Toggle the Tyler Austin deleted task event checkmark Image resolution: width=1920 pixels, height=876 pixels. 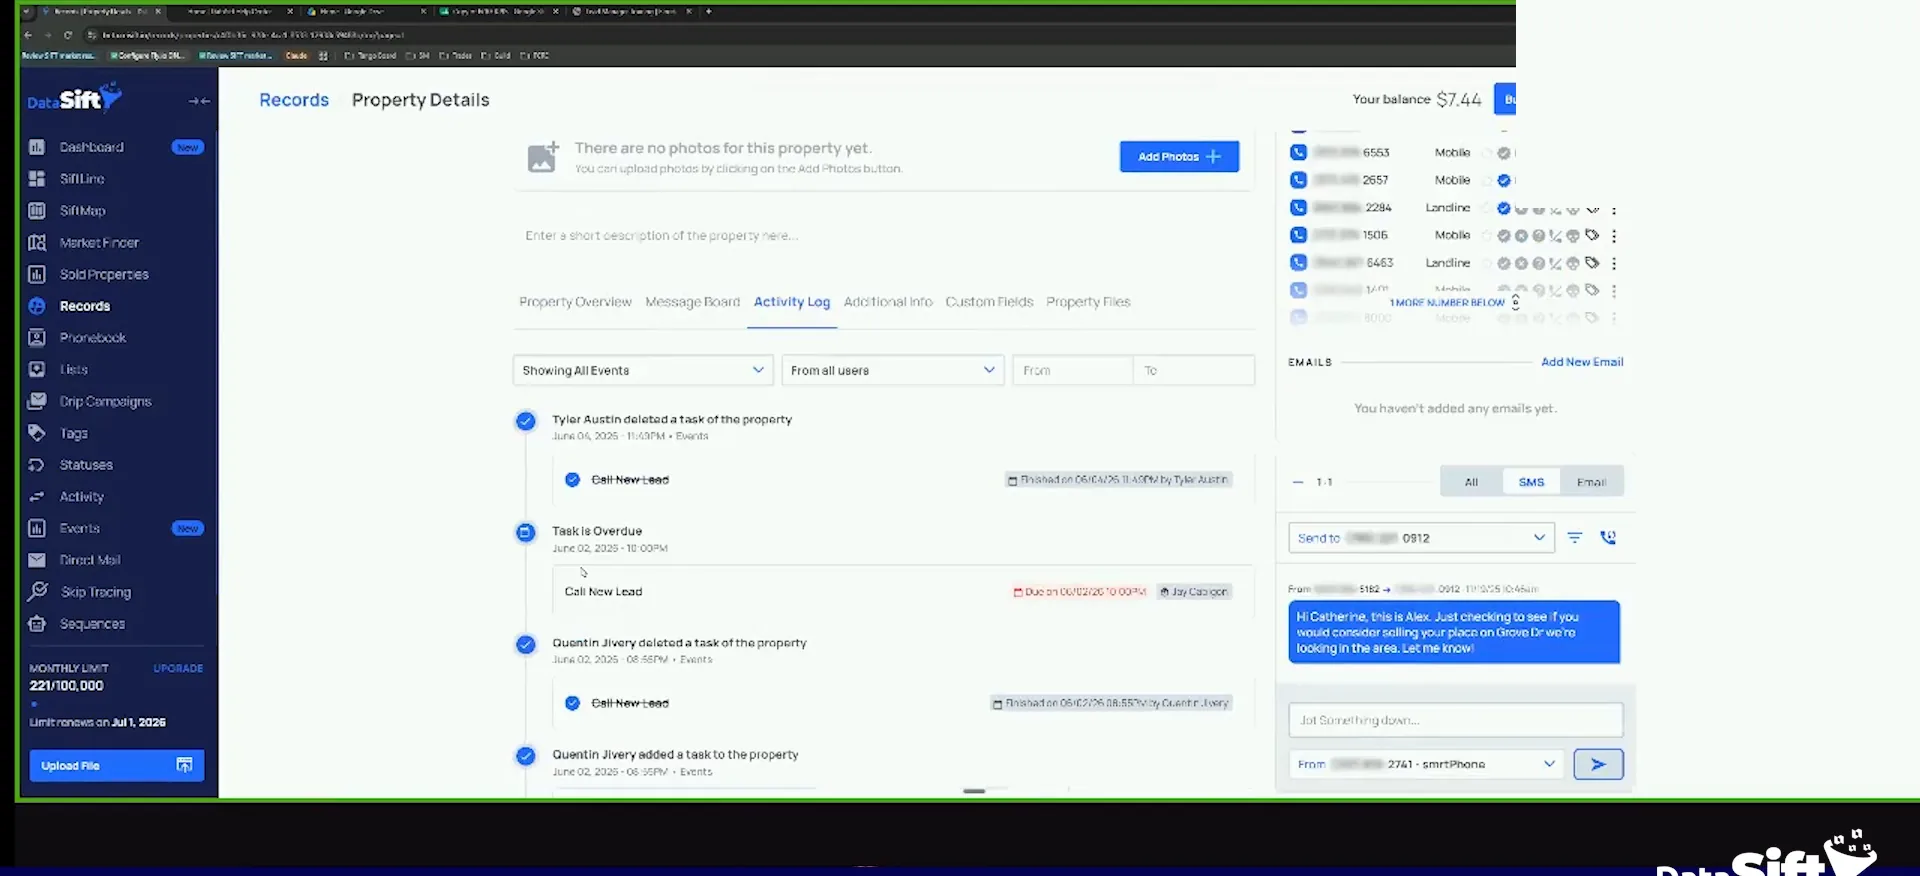[525, 421]
